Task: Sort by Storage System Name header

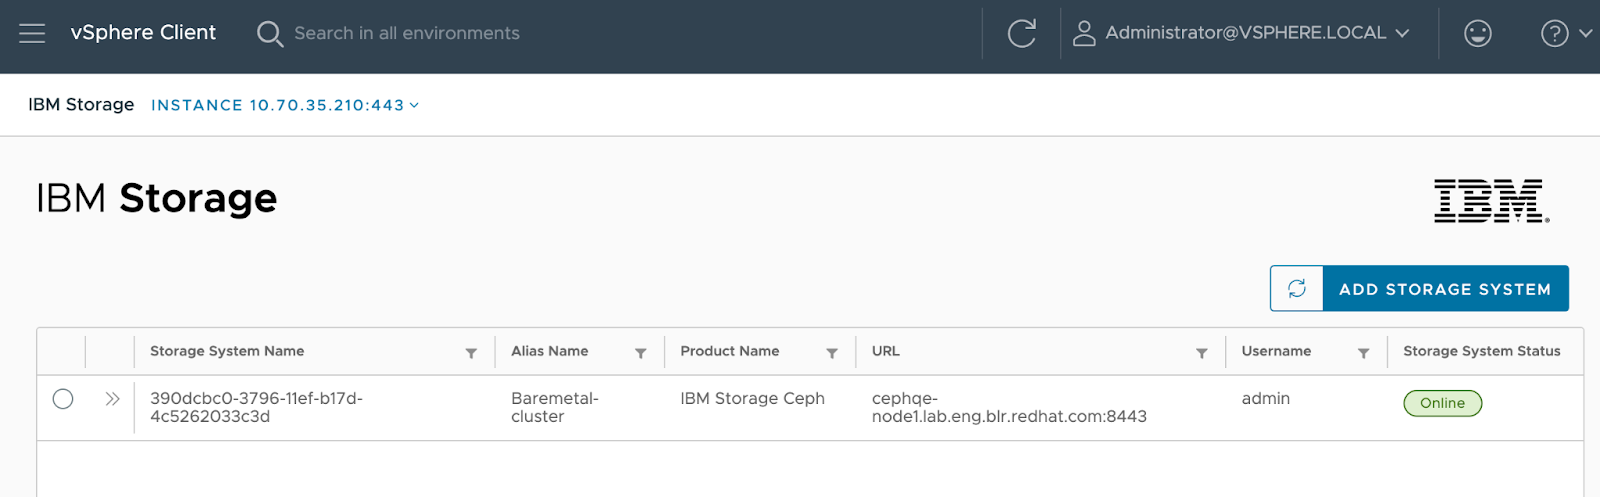Action: click(x=227, y=351)
